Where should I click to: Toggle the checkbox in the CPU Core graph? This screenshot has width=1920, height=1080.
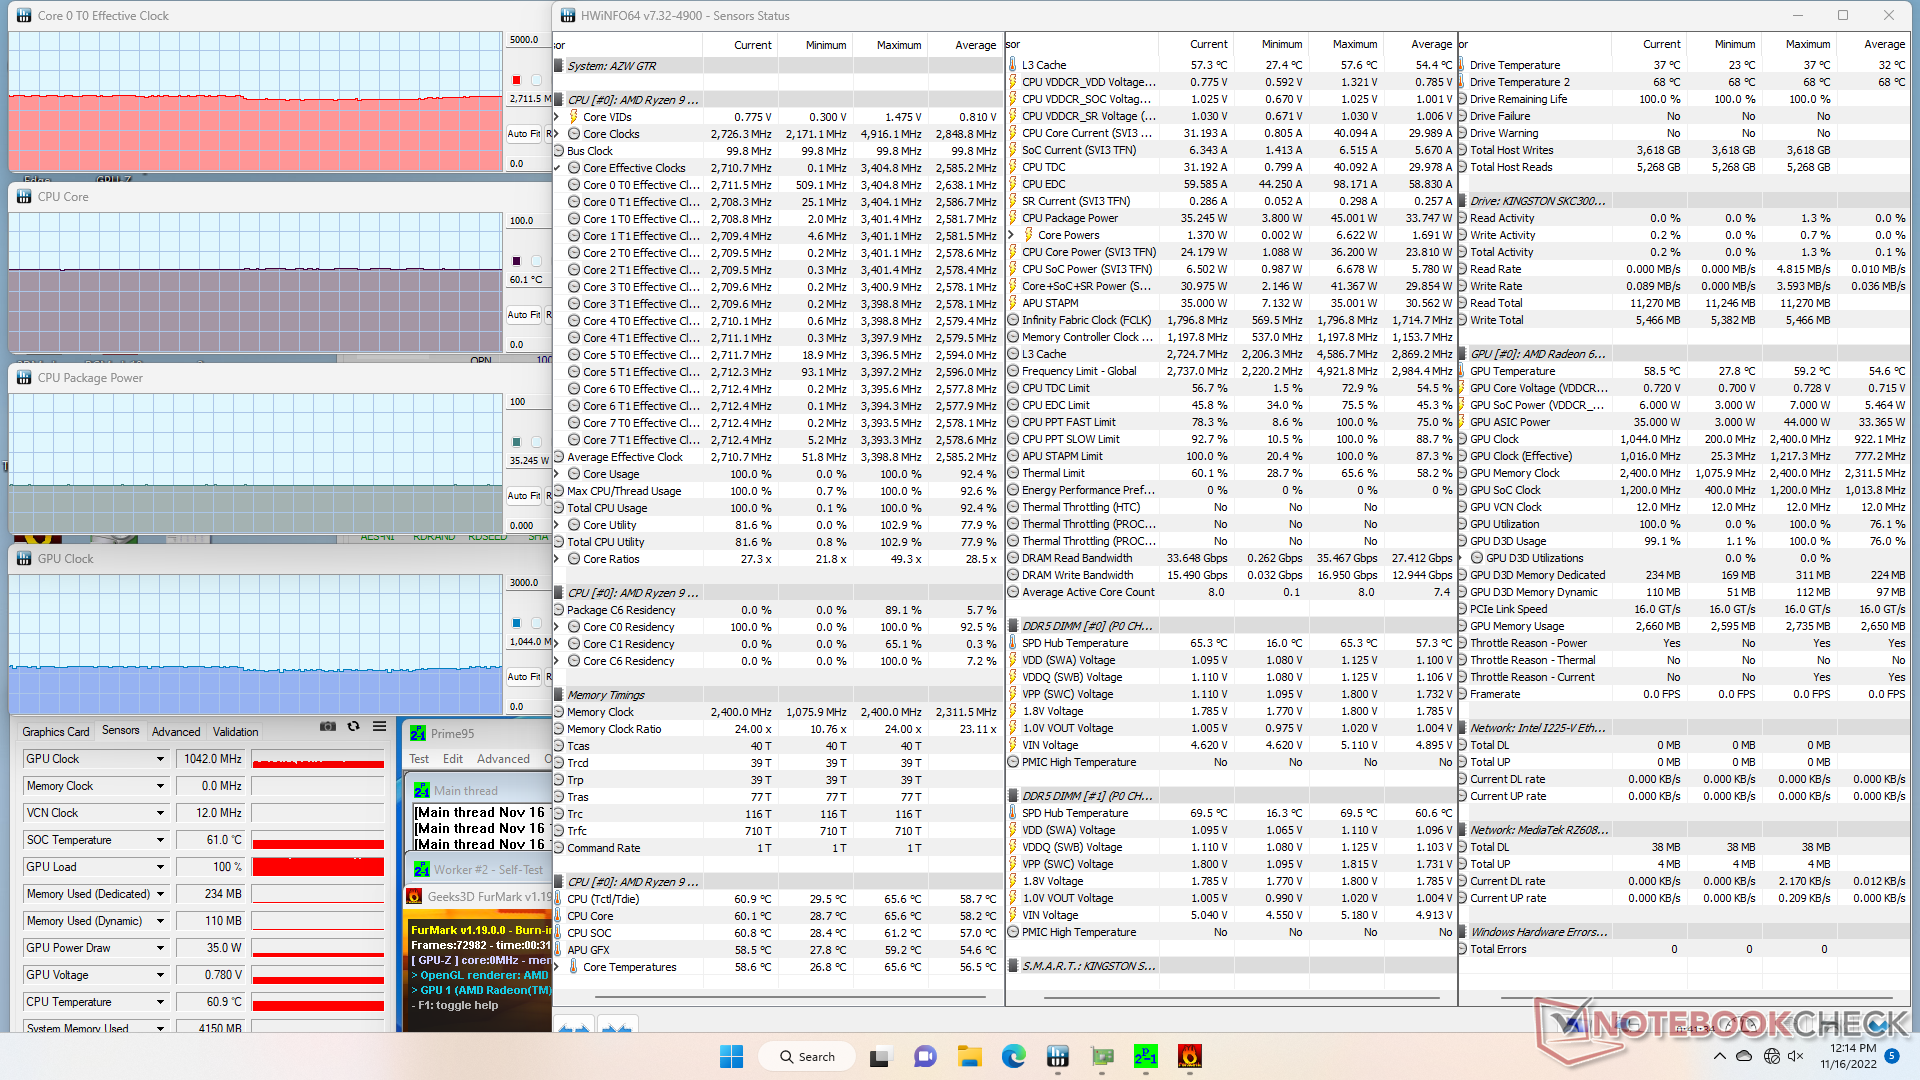[x=536, y=261]
